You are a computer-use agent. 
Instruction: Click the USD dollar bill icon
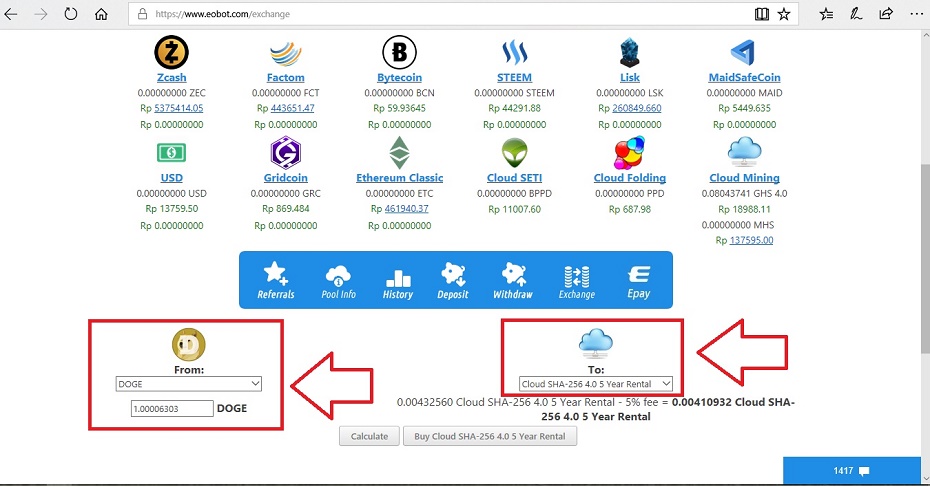point(171,152)
